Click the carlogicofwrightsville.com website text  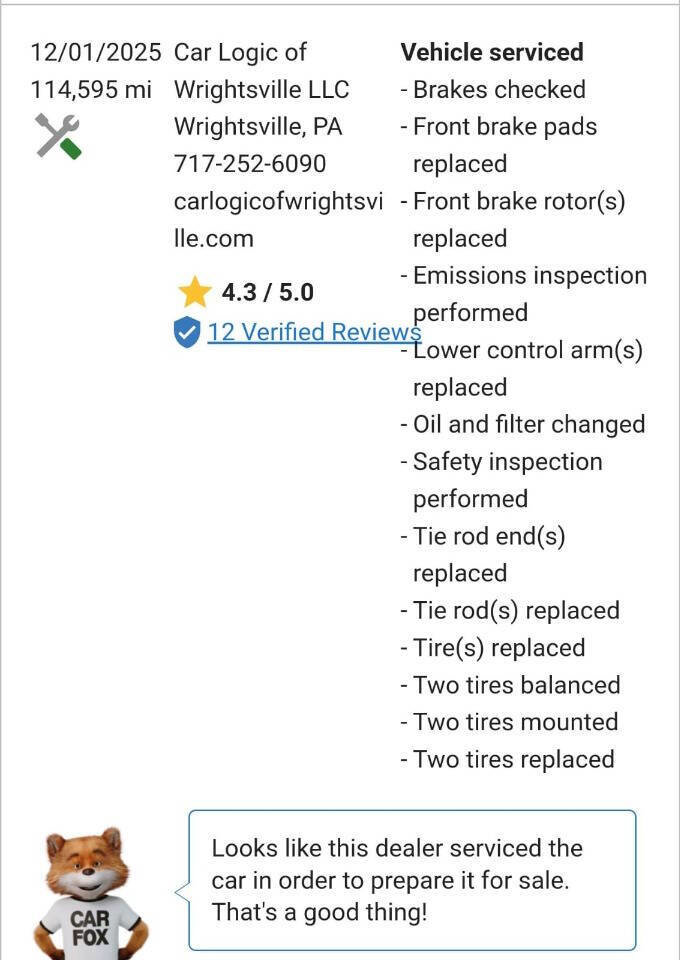pos(277,220)
